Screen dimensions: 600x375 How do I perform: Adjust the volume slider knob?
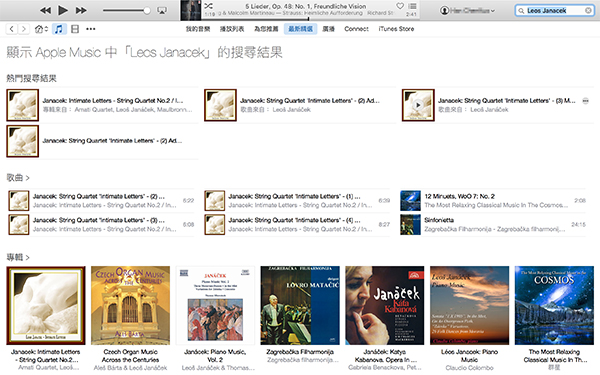point(147,10)
